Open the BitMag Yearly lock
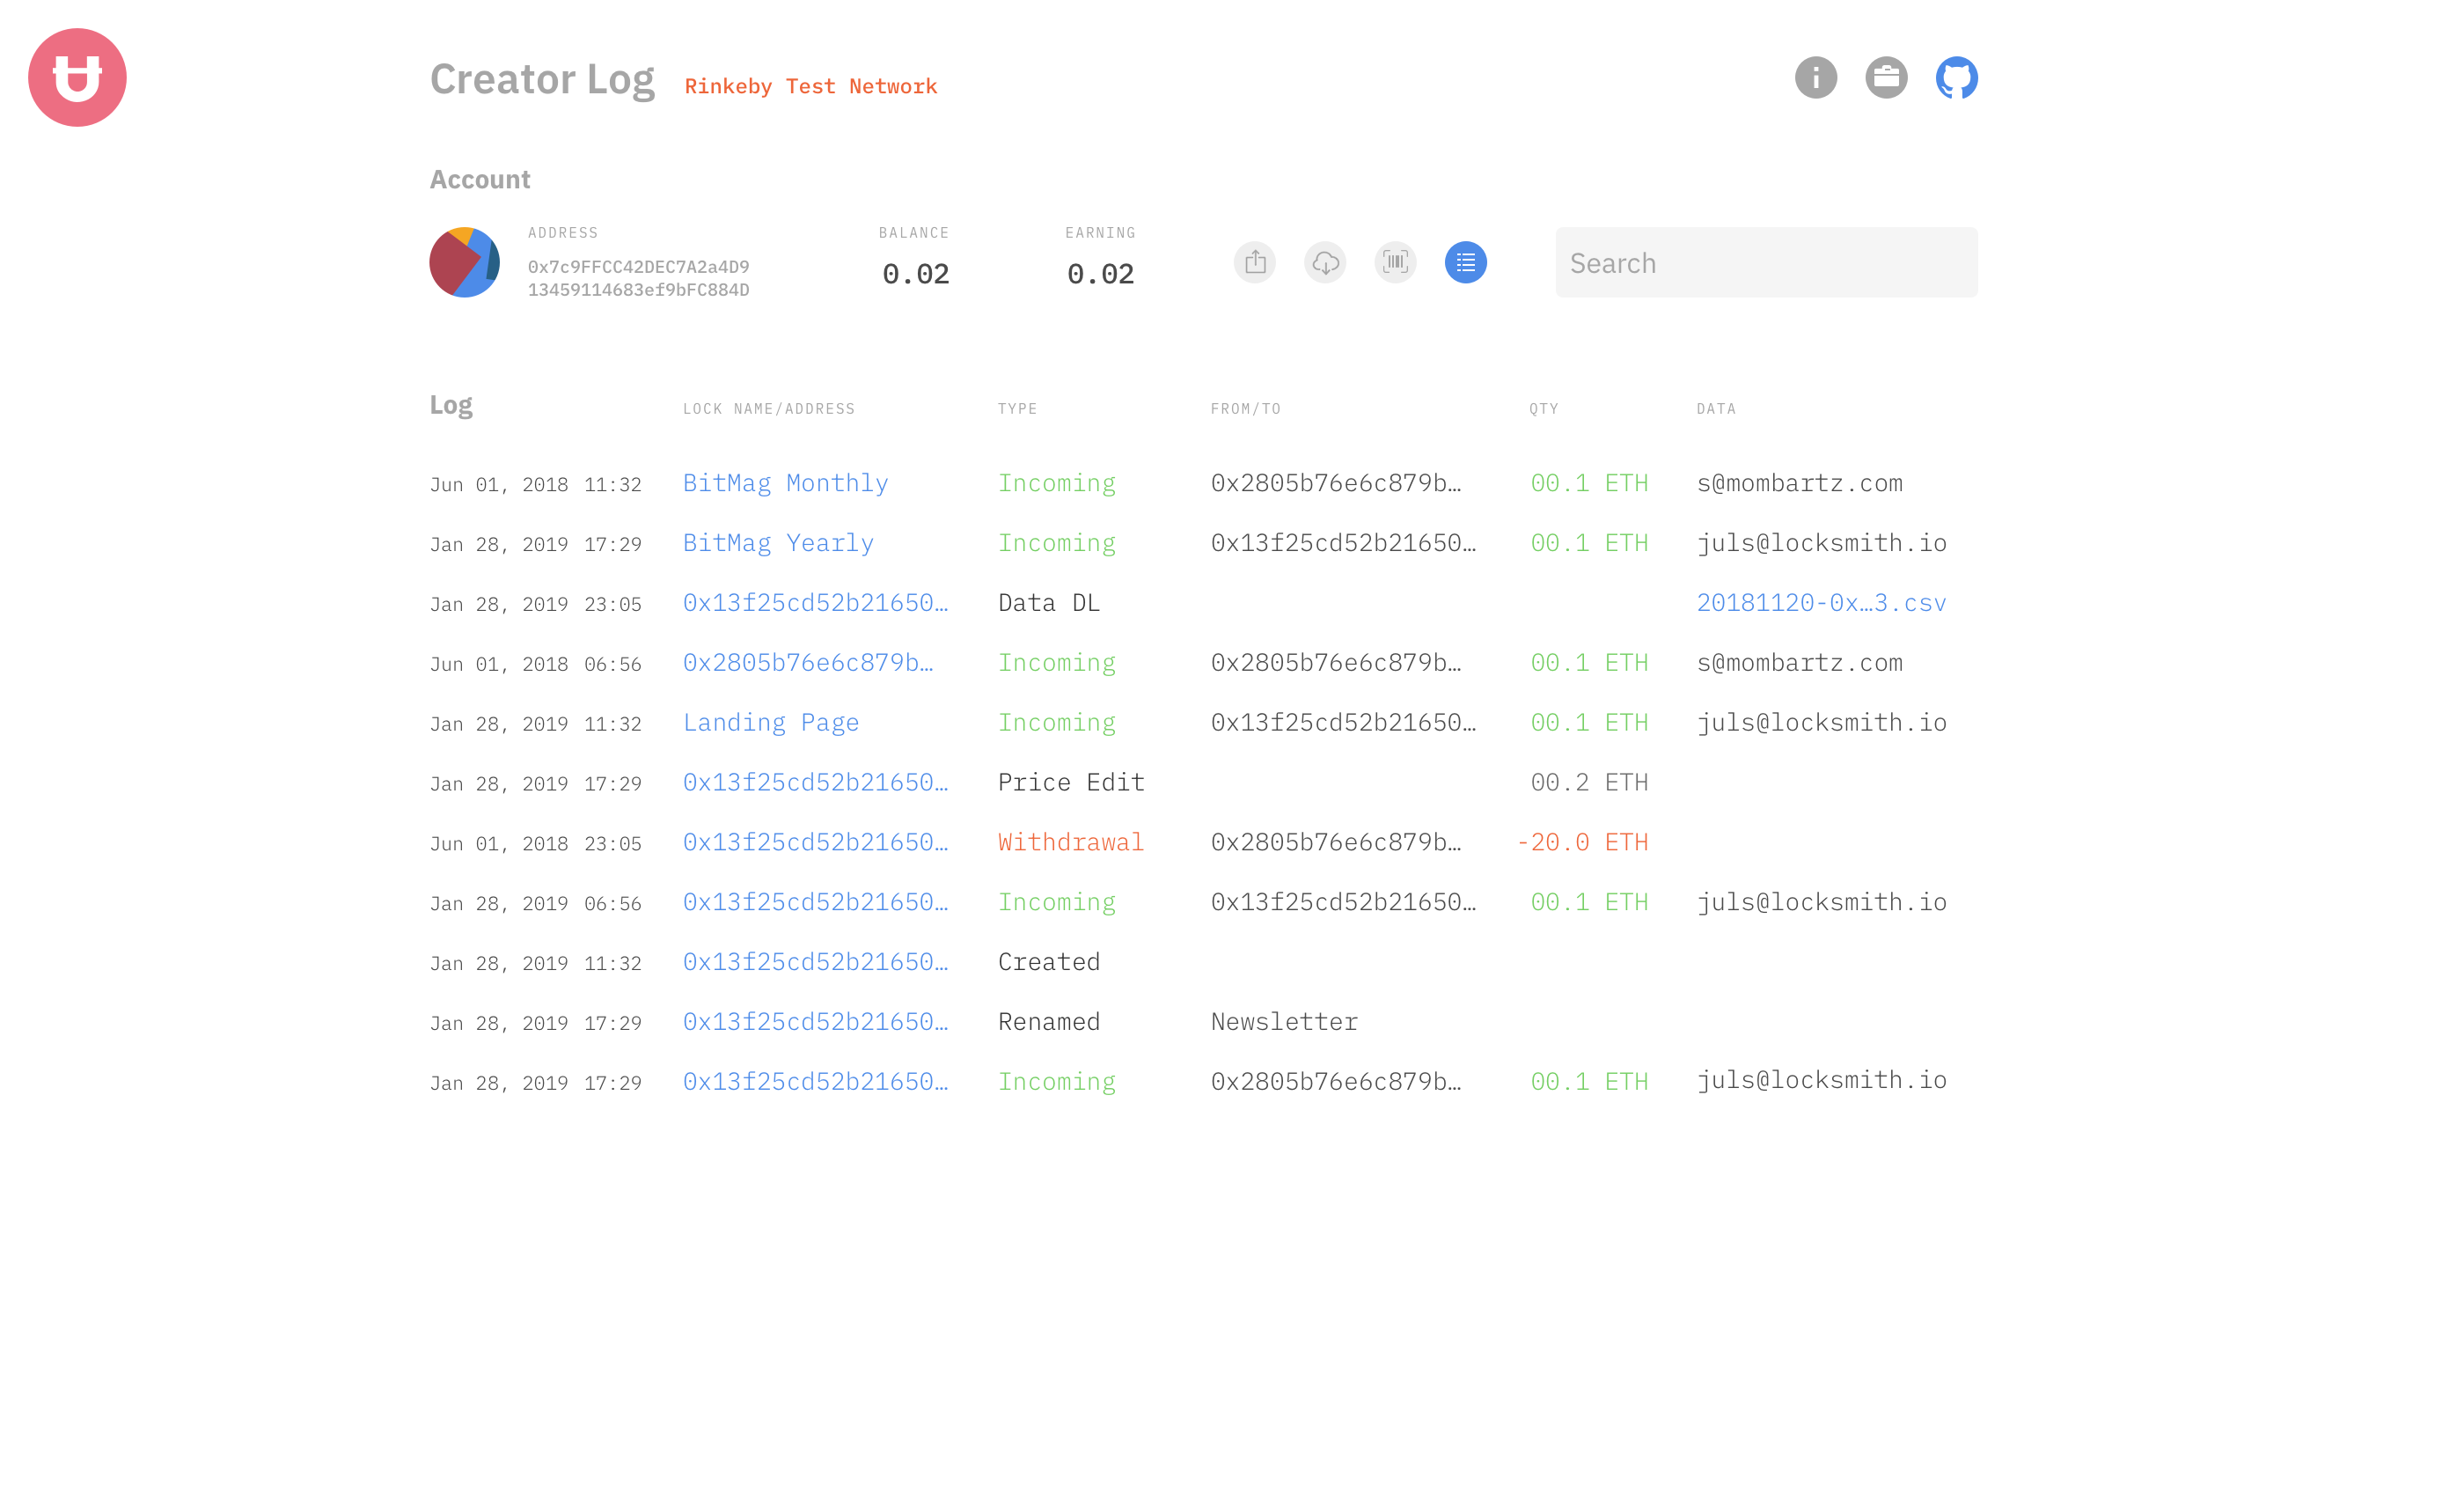The image size is (2464, 1507). 778,543
